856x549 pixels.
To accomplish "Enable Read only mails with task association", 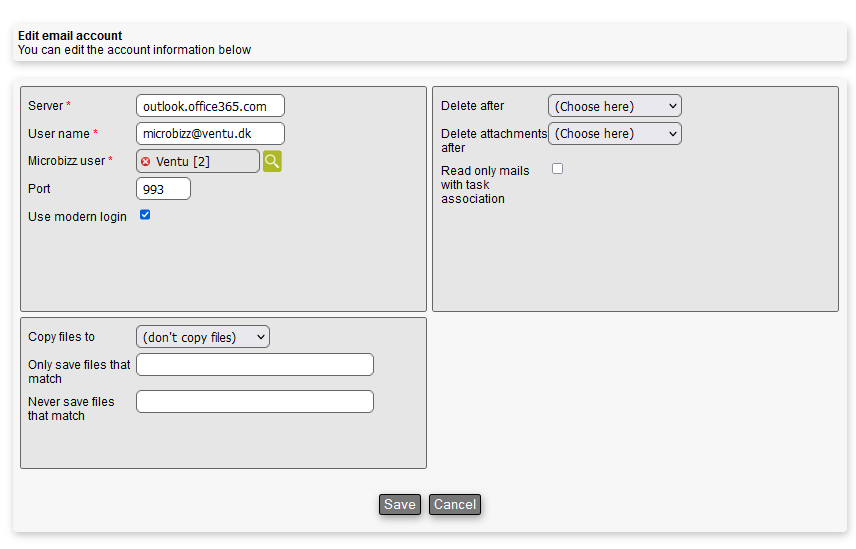I will (x=558, y=169).
